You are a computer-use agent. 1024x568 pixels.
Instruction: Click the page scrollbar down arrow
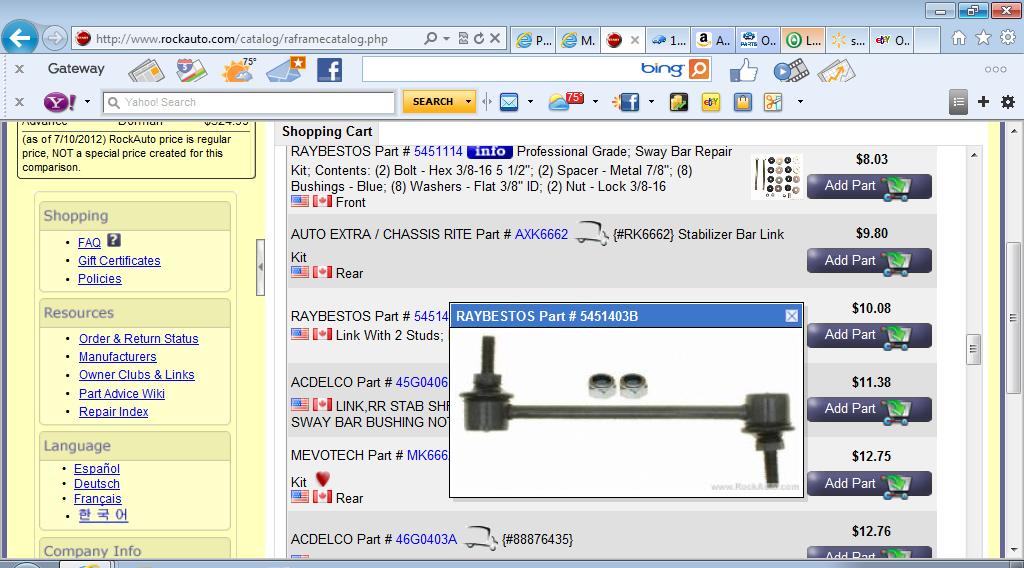[x=1013, y=550]
